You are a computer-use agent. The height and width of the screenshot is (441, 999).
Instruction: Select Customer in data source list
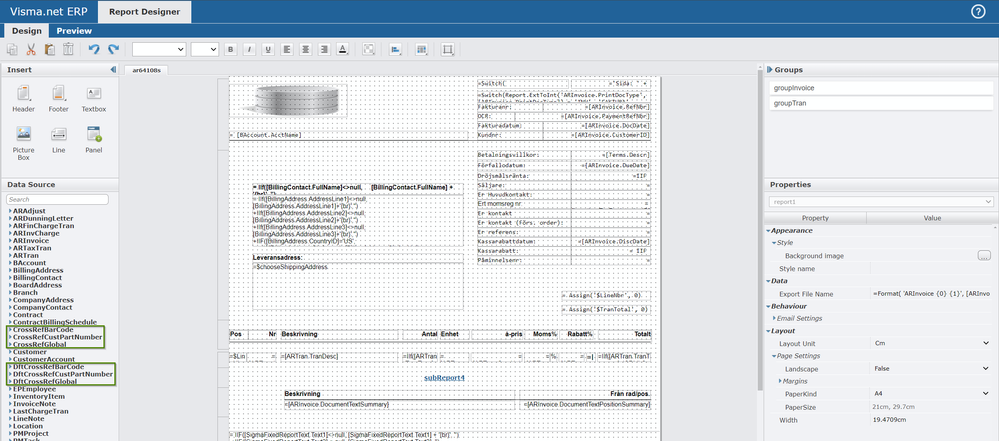29,352
